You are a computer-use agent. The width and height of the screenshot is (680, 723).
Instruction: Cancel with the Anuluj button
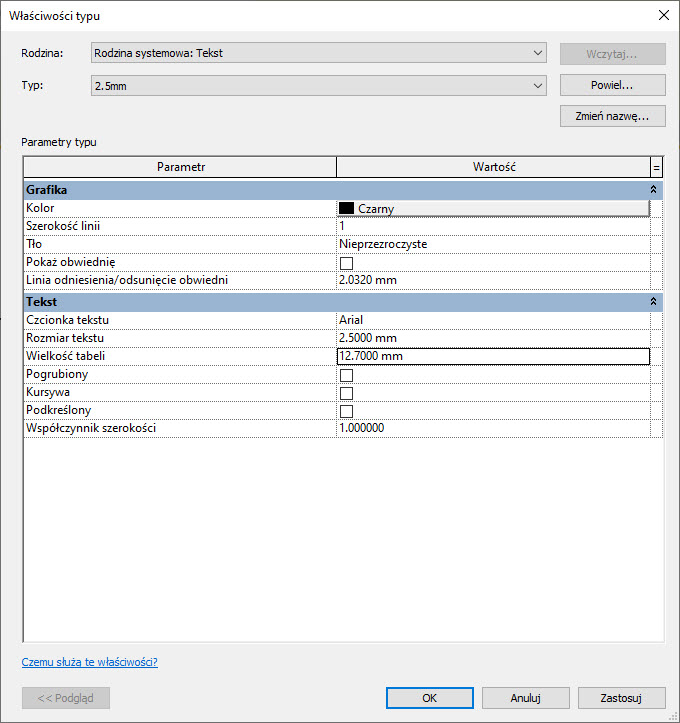(525, 698)
